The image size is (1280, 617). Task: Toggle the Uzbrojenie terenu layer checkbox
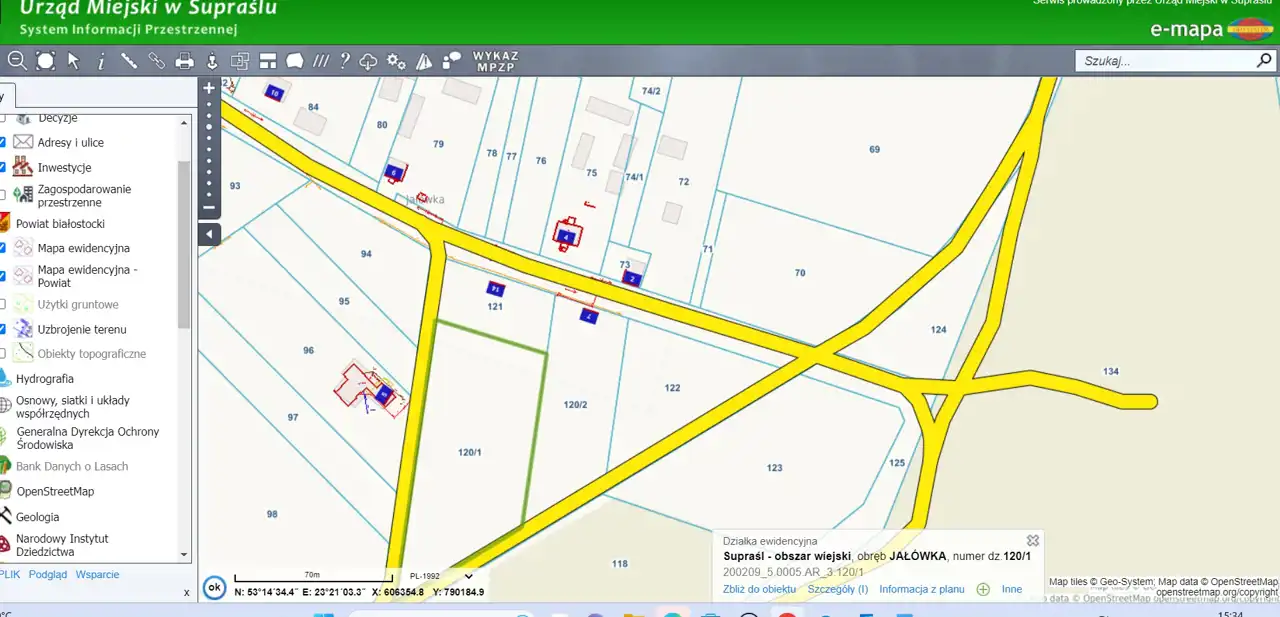coord(3,329)
